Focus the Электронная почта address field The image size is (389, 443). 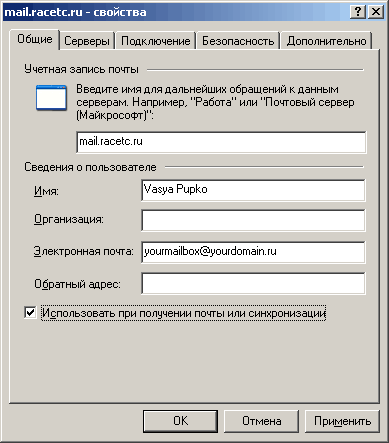[x=253, y=252]
